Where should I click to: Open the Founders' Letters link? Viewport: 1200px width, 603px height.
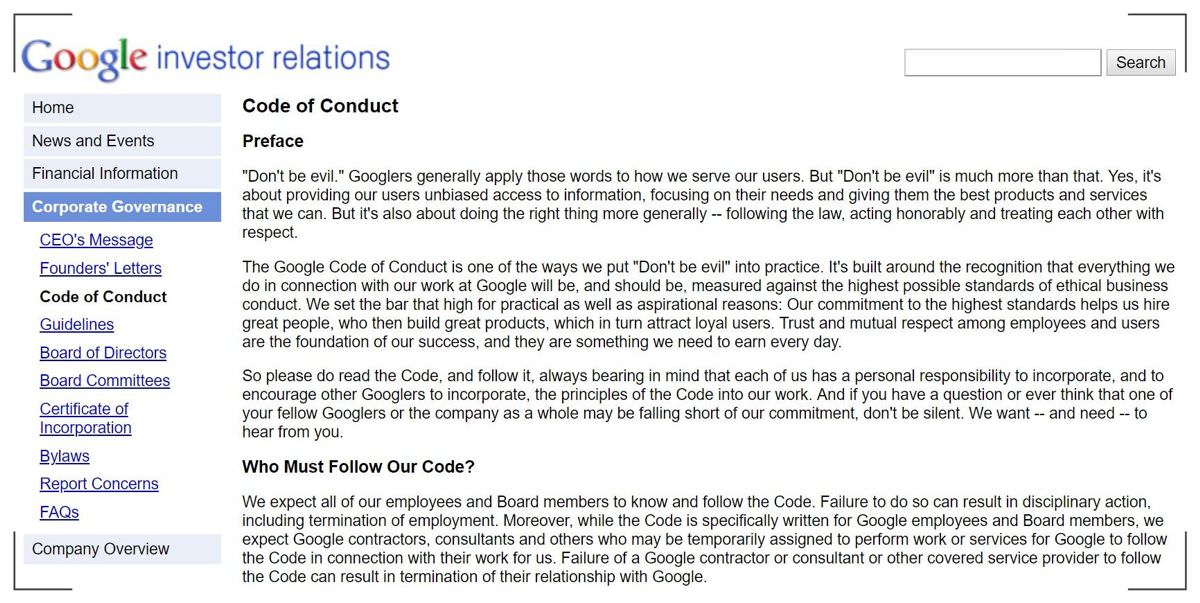coord(100,268)
